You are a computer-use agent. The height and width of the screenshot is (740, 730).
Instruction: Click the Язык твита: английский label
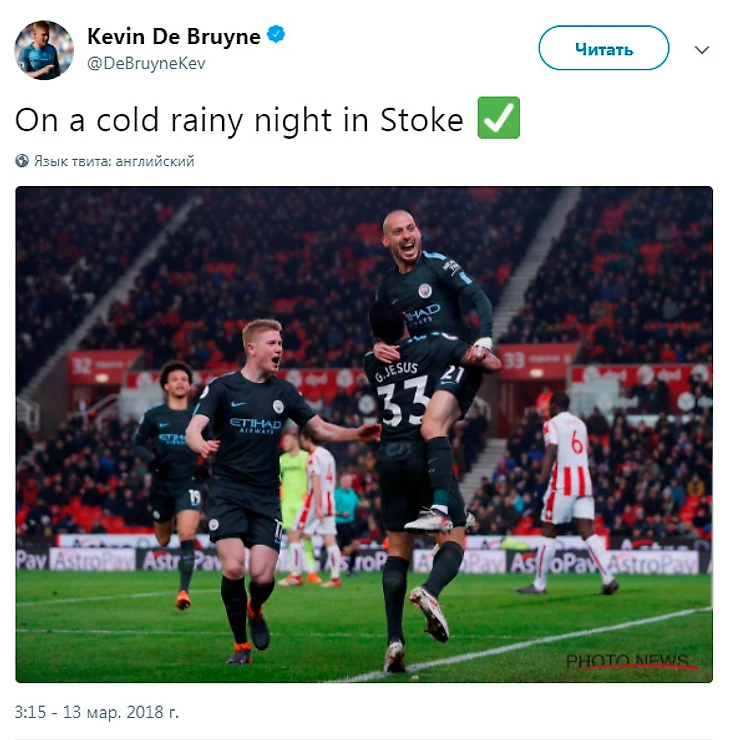pos(114,161)
